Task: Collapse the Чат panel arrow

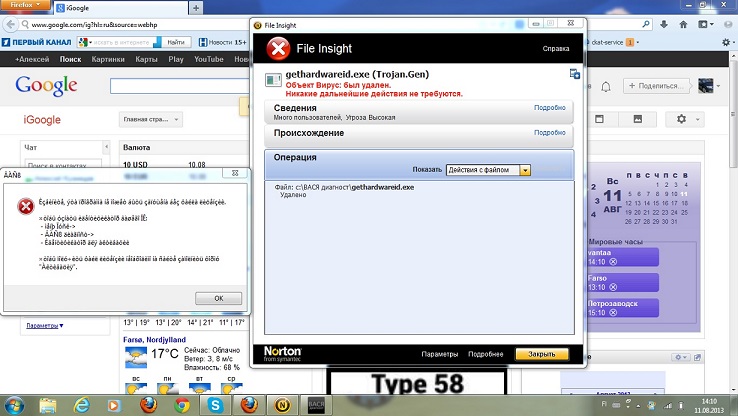Action: click(x=106, y=147)
